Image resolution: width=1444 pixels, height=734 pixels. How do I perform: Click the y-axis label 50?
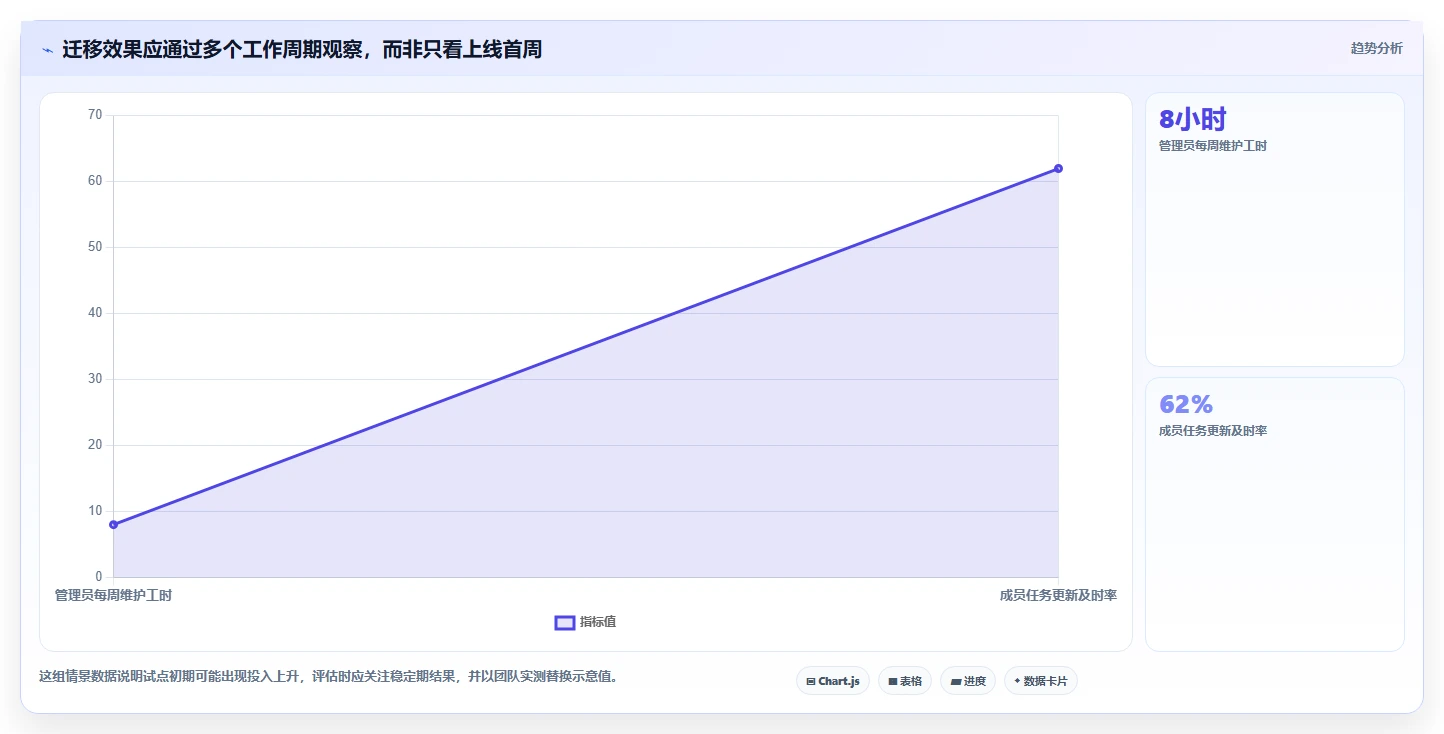[x=95, y=247]
